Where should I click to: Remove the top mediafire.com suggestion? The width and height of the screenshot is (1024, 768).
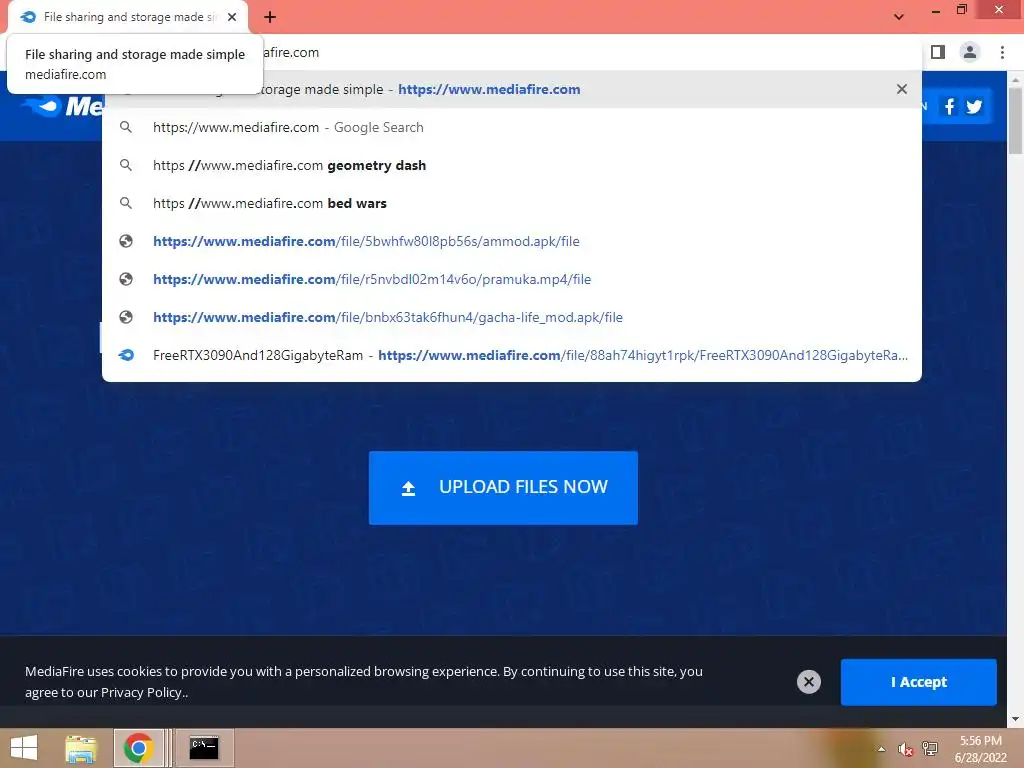pyautogui.click(x=902, y=89)
